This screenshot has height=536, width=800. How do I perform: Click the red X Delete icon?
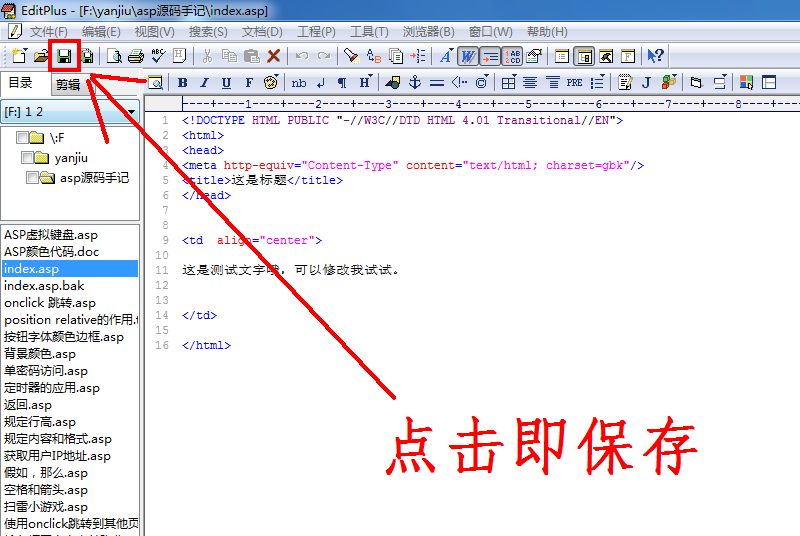click(273, 56)
